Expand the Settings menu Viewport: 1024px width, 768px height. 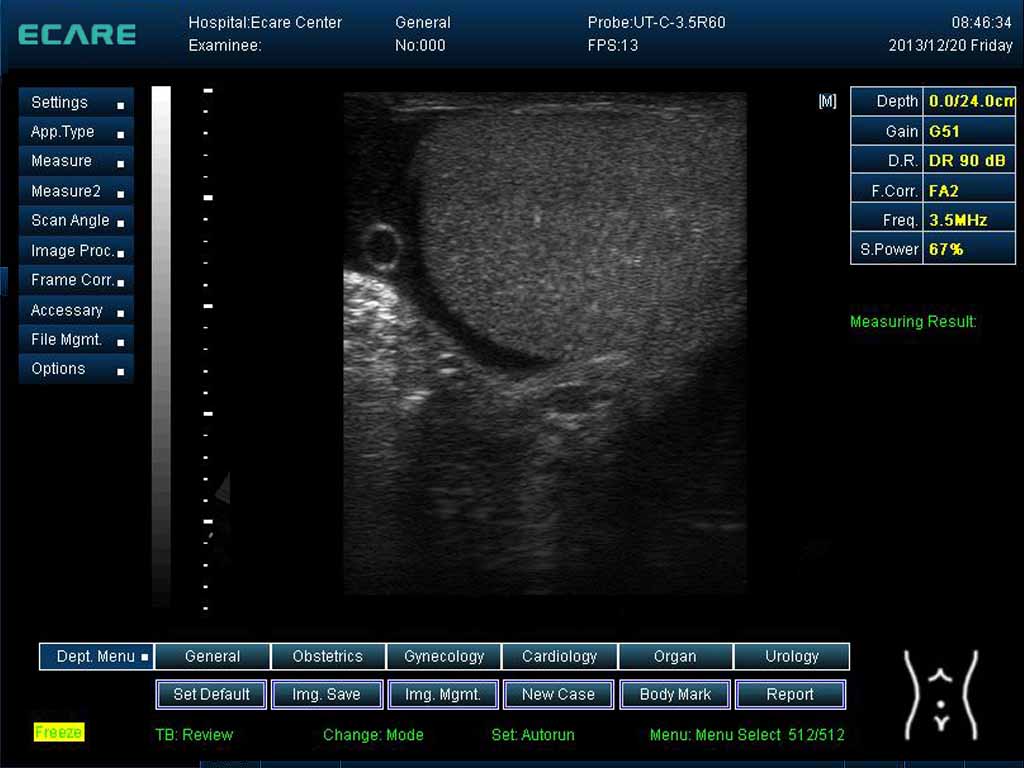point(76,102)
